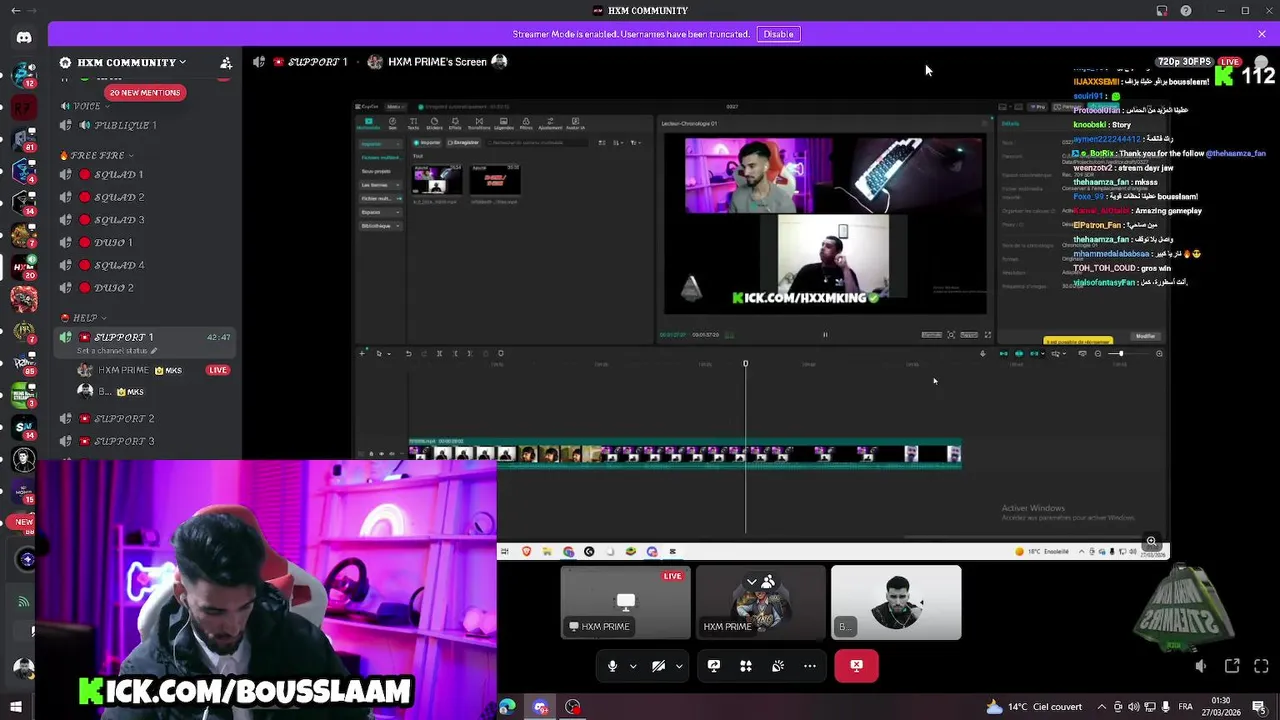Select HXM PRIME avatar participant tile
This screenshot has height=720, width=1280.
(761, 602)
